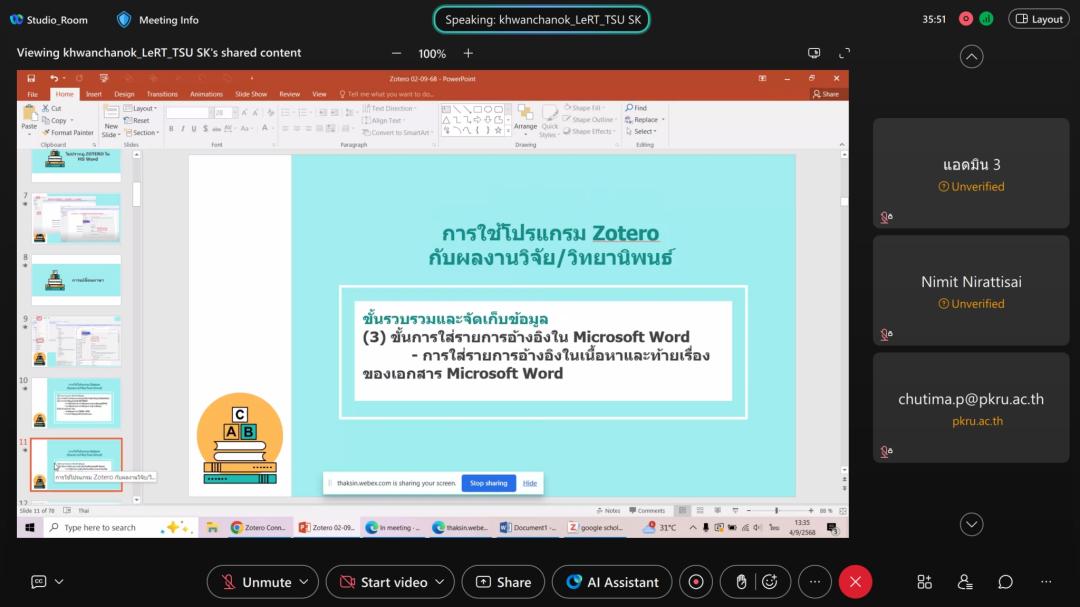Click the record meeting icon

pyautogui.click(x=696, y=582)
